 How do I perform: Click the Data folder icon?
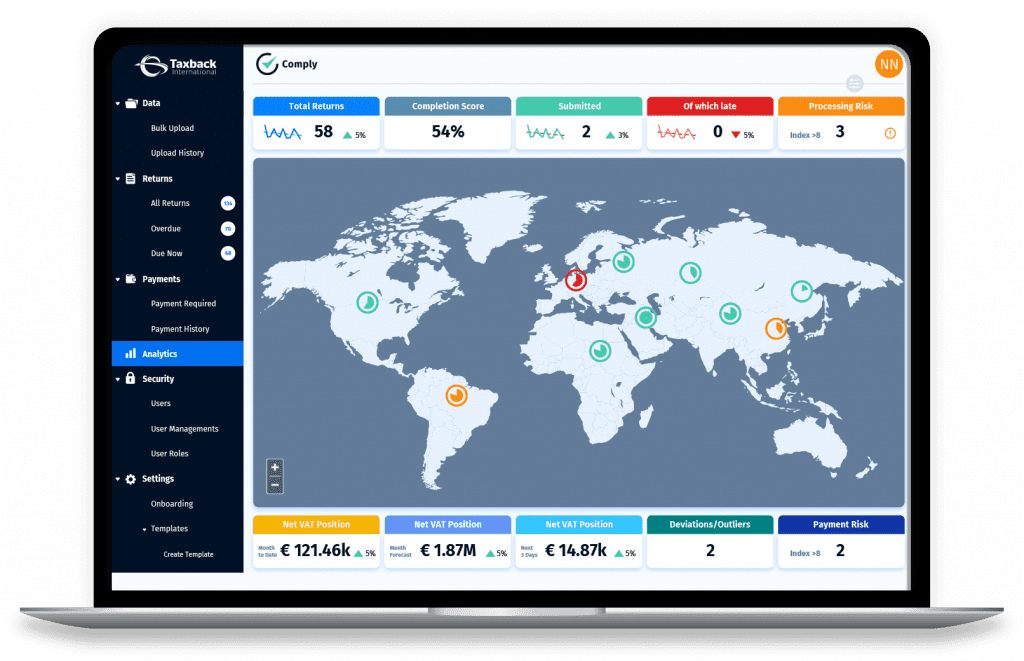pyautogui.click(x=131, y=103)
